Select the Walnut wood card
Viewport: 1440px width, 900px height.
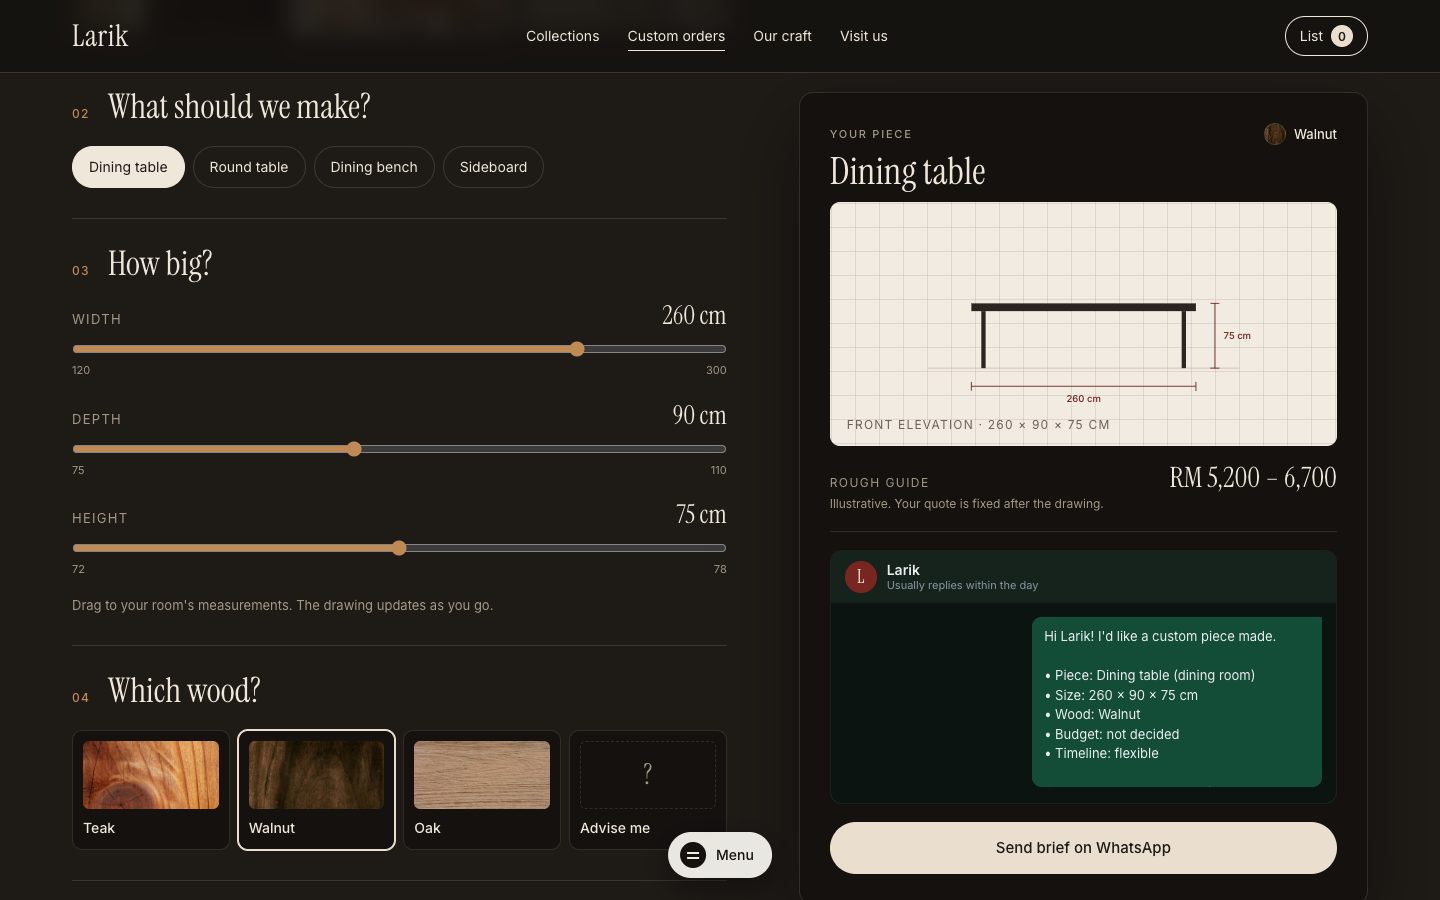tap(316, 790)
